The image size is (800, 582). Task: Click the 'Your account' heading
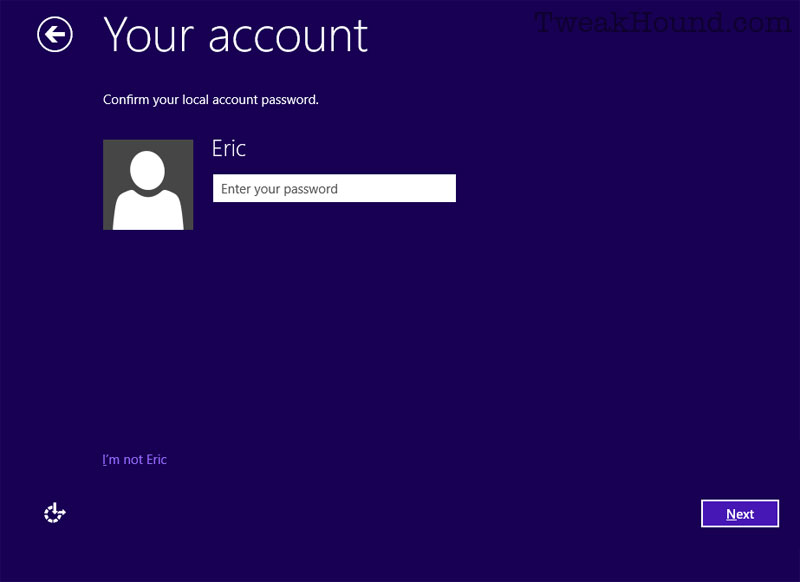coord(236,36)
